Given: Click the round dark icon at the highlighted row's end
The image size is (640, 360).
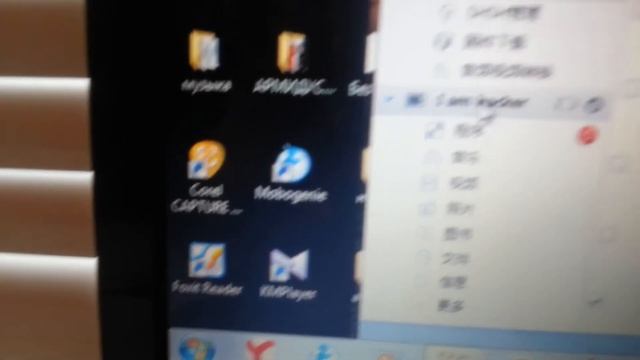Looking at the screenshot, I should coord(593,105).
